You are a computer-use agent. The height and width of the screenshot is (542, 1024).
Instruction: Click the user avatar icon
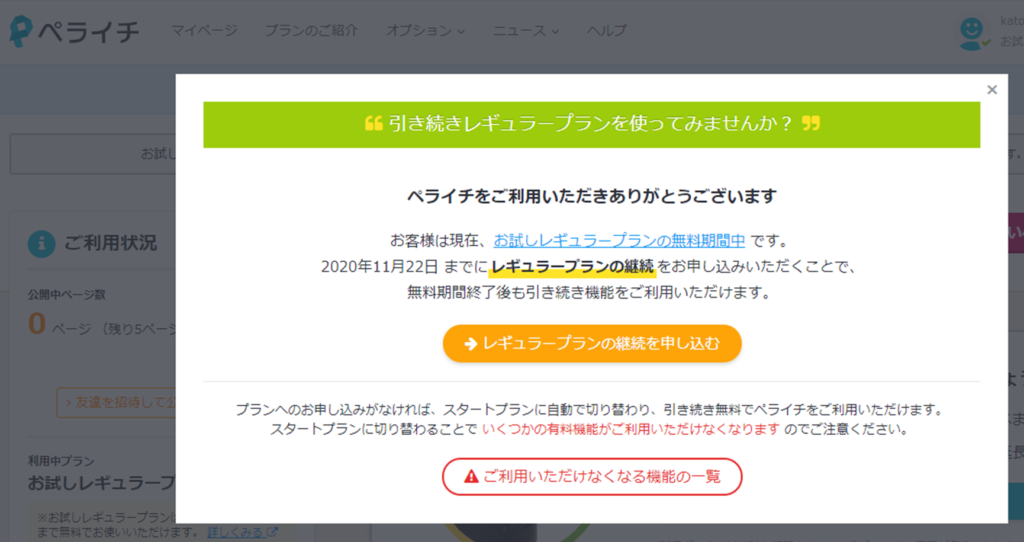973,33
